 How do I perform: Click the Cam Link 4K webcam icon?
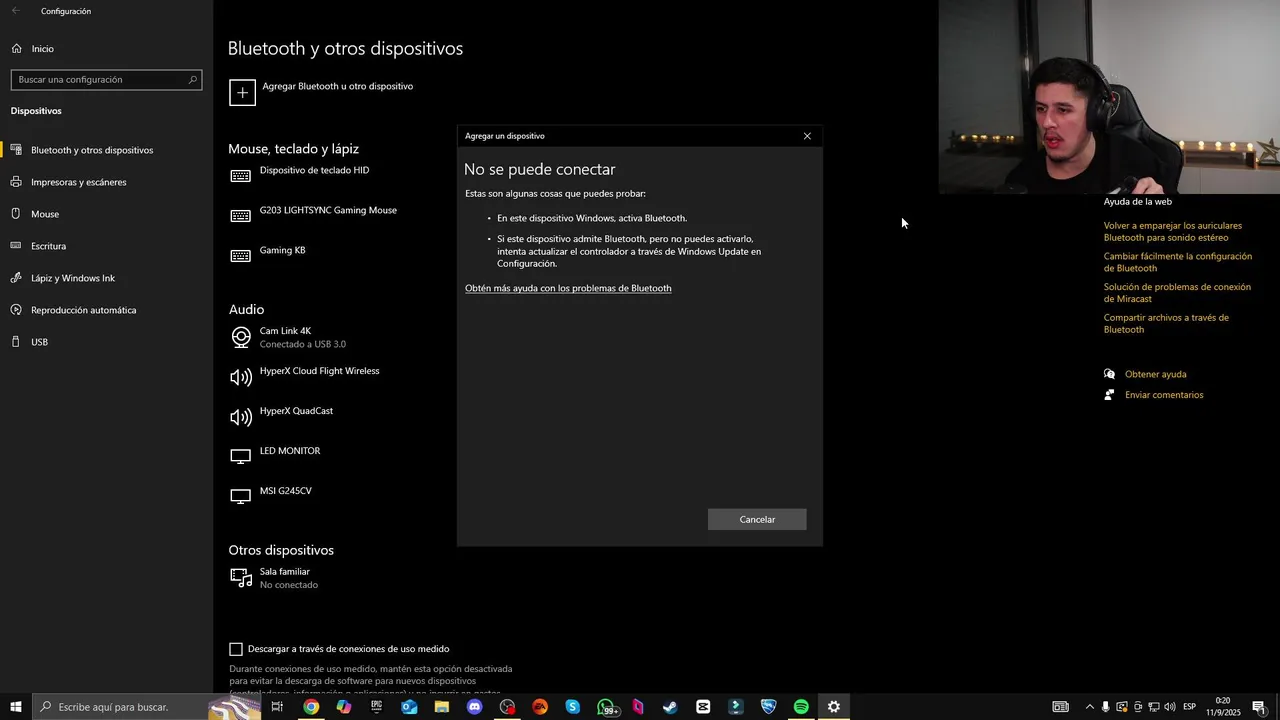click(x=241, y=337)
